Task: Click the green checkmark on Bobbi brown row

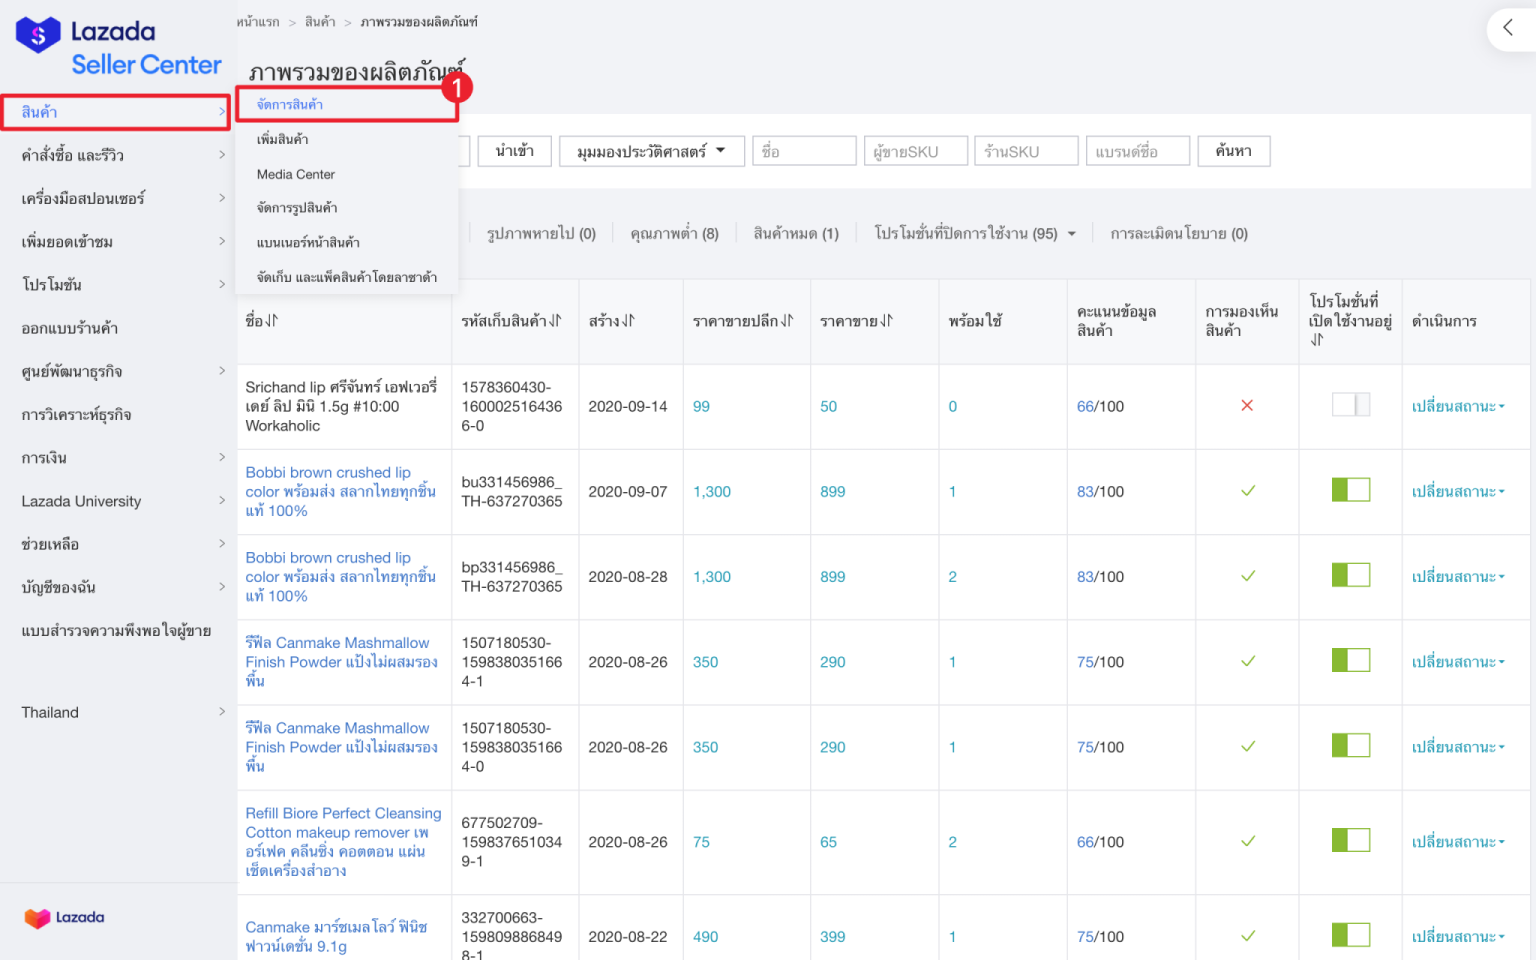Action: click(x=1247, y=491)
